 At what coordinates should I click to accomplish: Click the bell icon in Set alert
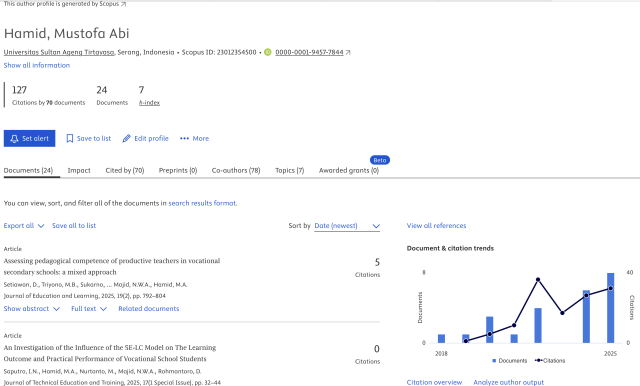[14, 139]
